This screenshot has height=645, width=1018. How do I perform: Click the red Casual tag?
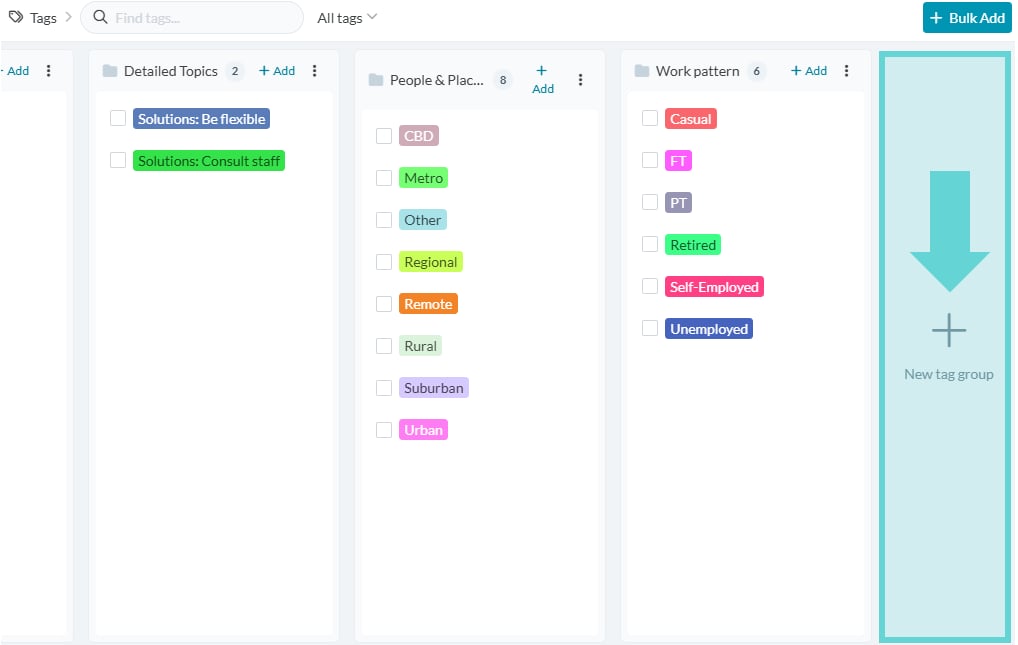(691, 119)
